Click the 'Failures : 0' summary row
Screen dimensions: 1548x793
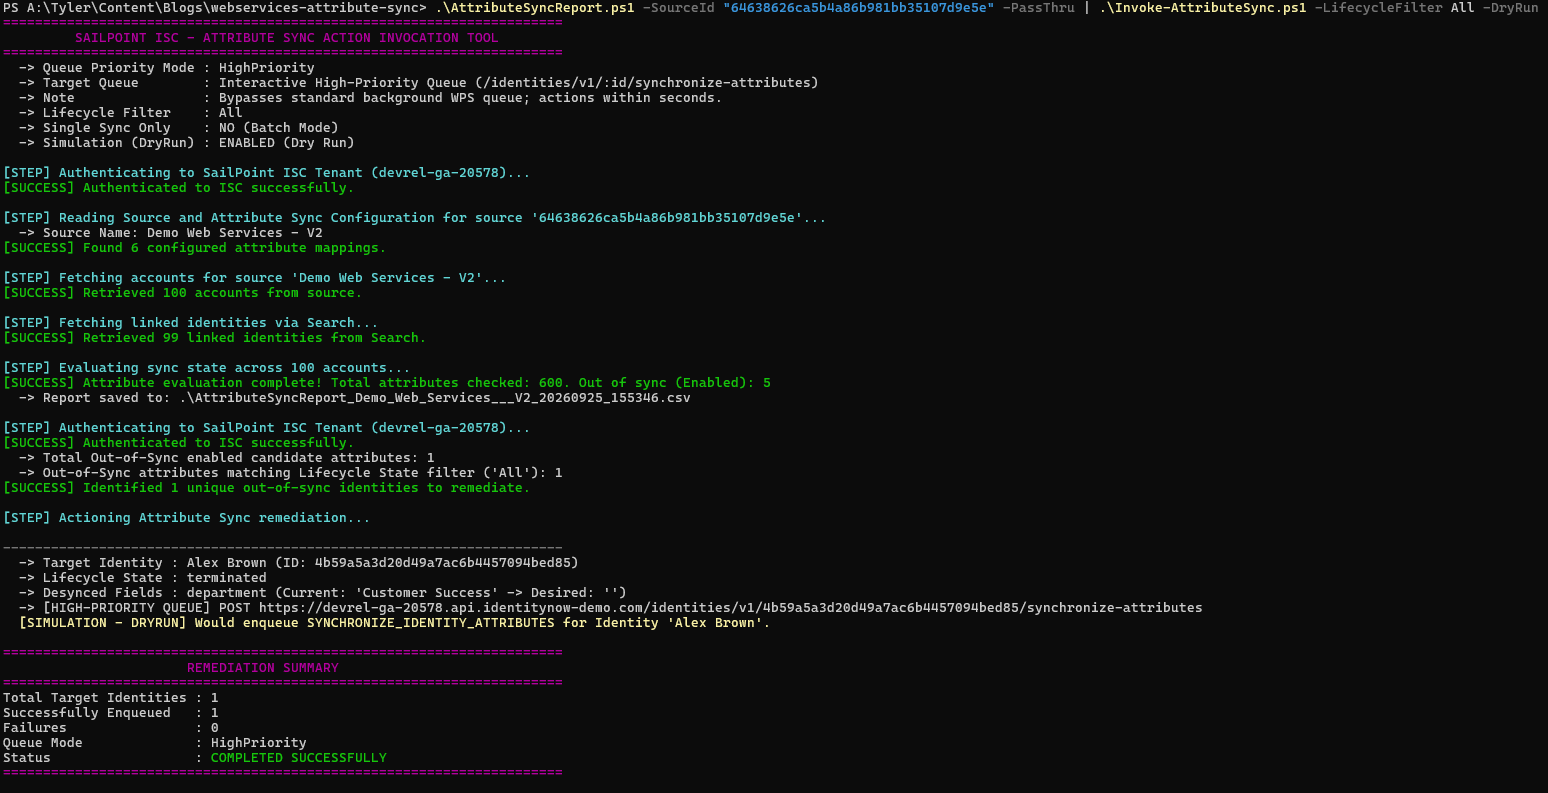point(111,728)
